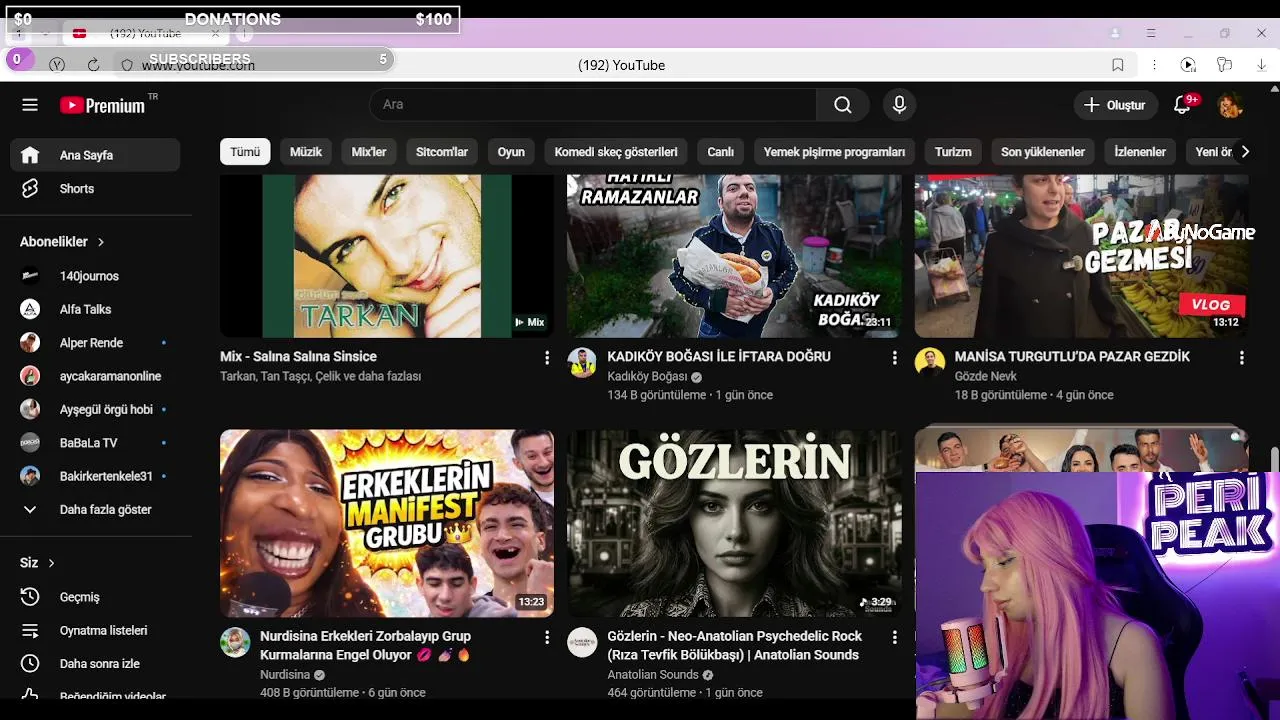
Task: Open the Geçmiş history page
Action: [x=95, y=597]
